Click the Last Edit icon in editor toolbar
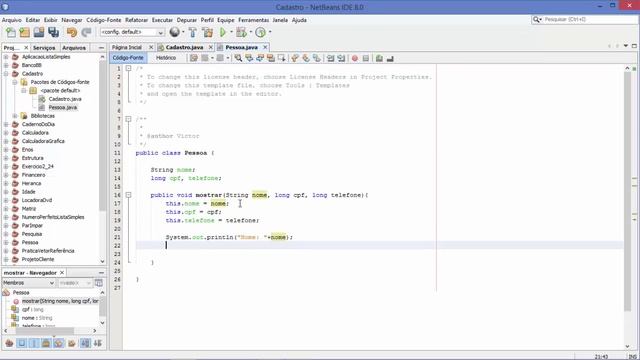640x360 pixels. click(x=193, y=58)
